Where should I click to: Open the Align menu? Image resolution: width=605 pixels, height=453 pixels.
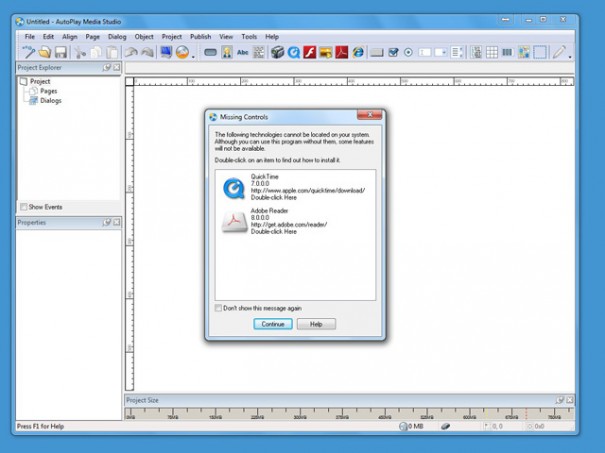click(69, 37)
